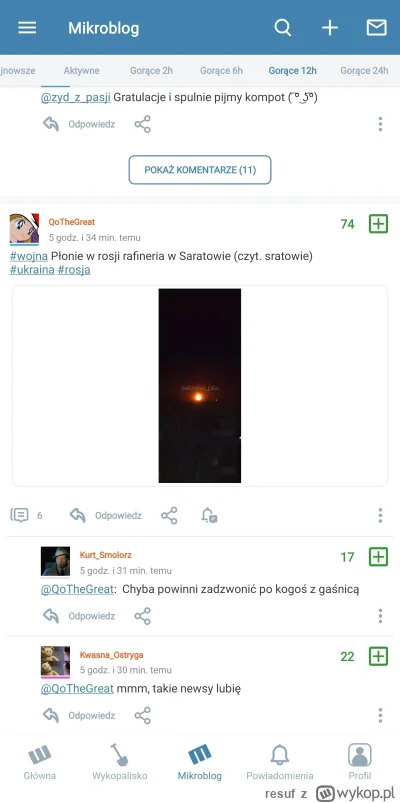The image size is (400, 803).
Task: Upvote QoTheGreat's post with green plus
Action: tap(378, 224)
